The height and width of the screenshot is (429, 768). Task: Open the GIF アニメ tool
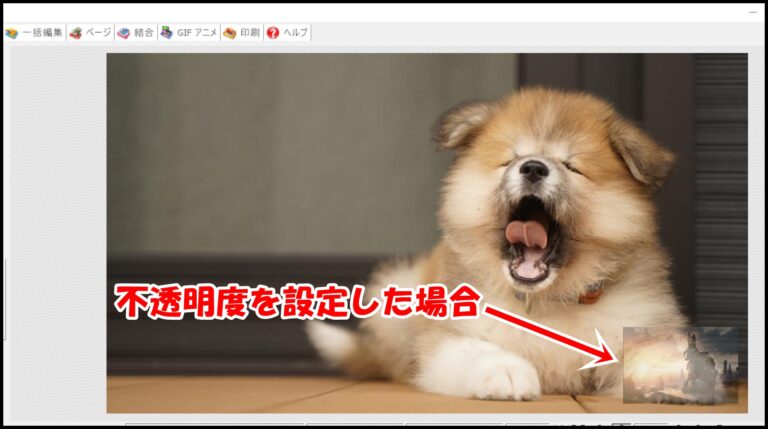click(x=189, y=33)
